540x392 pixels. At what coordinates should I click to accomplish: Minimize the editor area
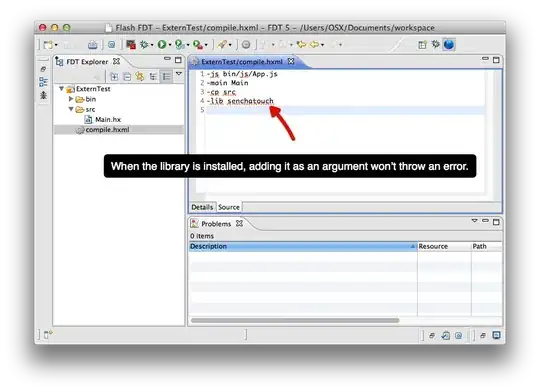(x=485, y=59)
